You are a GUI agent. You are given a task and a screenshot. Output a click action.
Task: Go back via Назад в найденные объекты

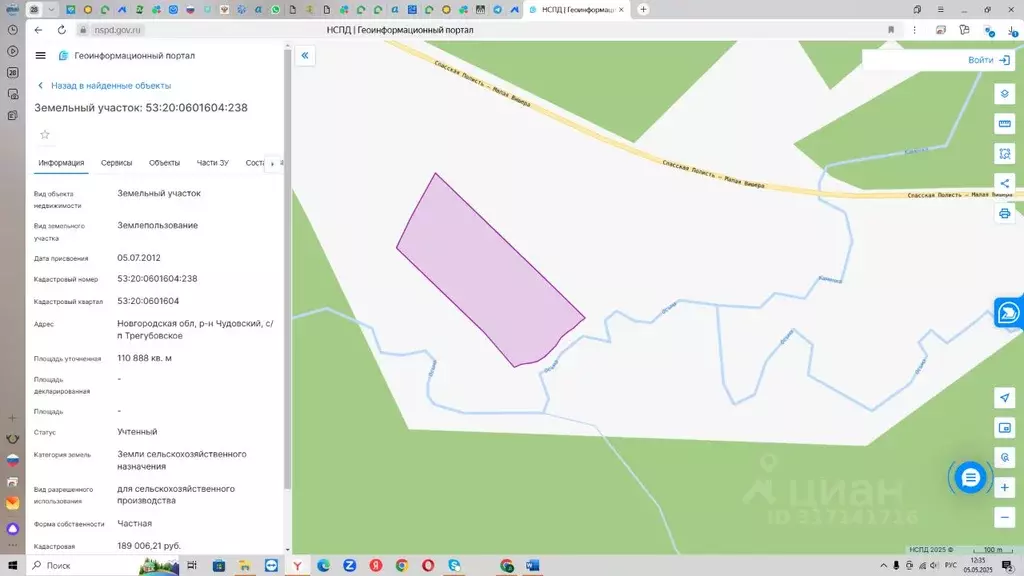pos(104,86)
